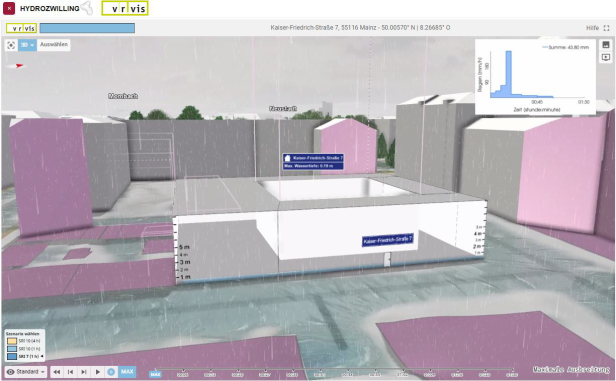Click the presentation video icon
The width and height of the screenshot is (616, 381).
pyautogui.click(x=606, y=57)
